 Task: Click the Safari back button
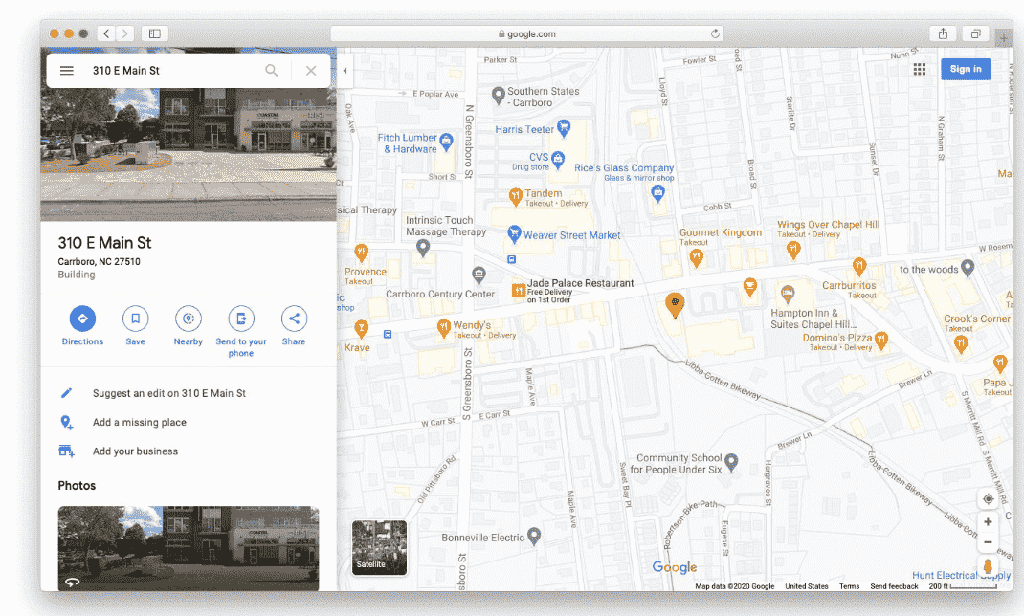(106, 33)
